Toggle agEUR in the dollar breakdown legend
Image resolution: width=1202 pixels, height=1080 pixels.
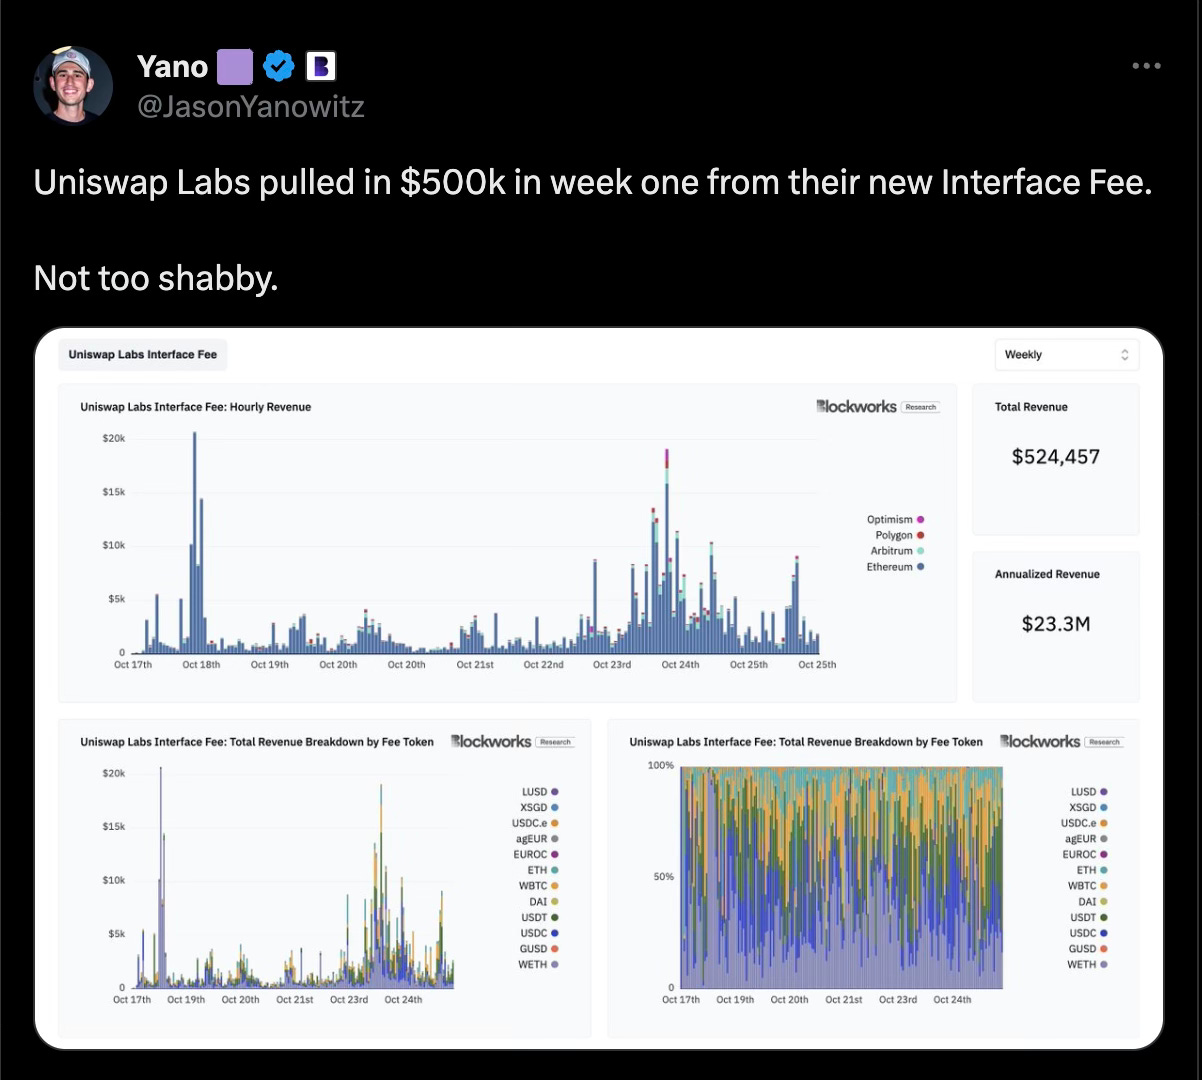click(537, 839)
